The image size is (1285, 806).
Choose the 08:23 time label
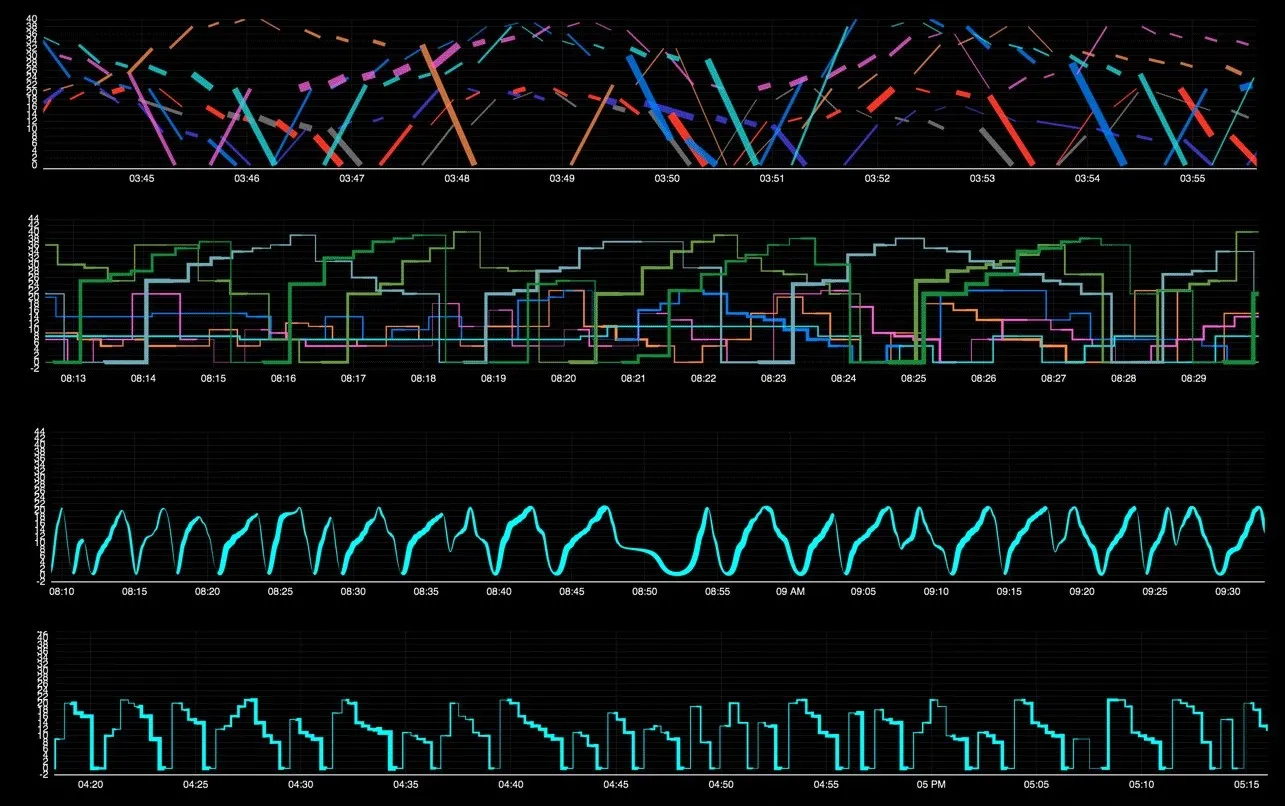pyautogui.click(x=774, y=379)
